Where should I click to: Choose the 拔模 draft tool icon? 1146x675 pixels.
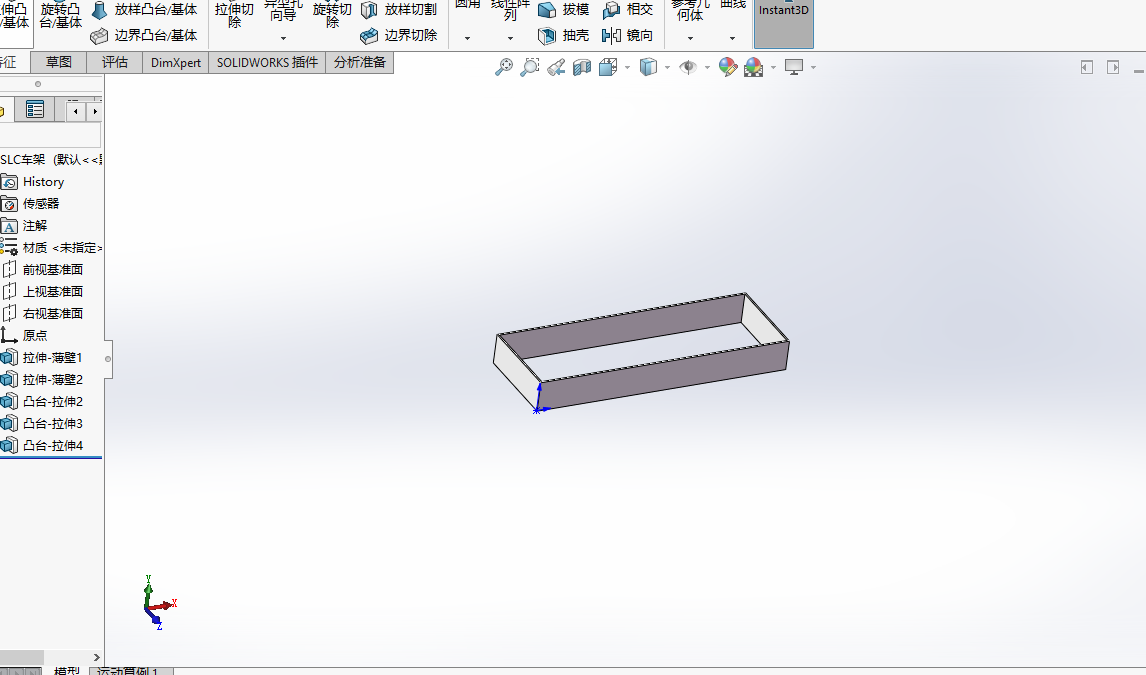click(547, 10)
